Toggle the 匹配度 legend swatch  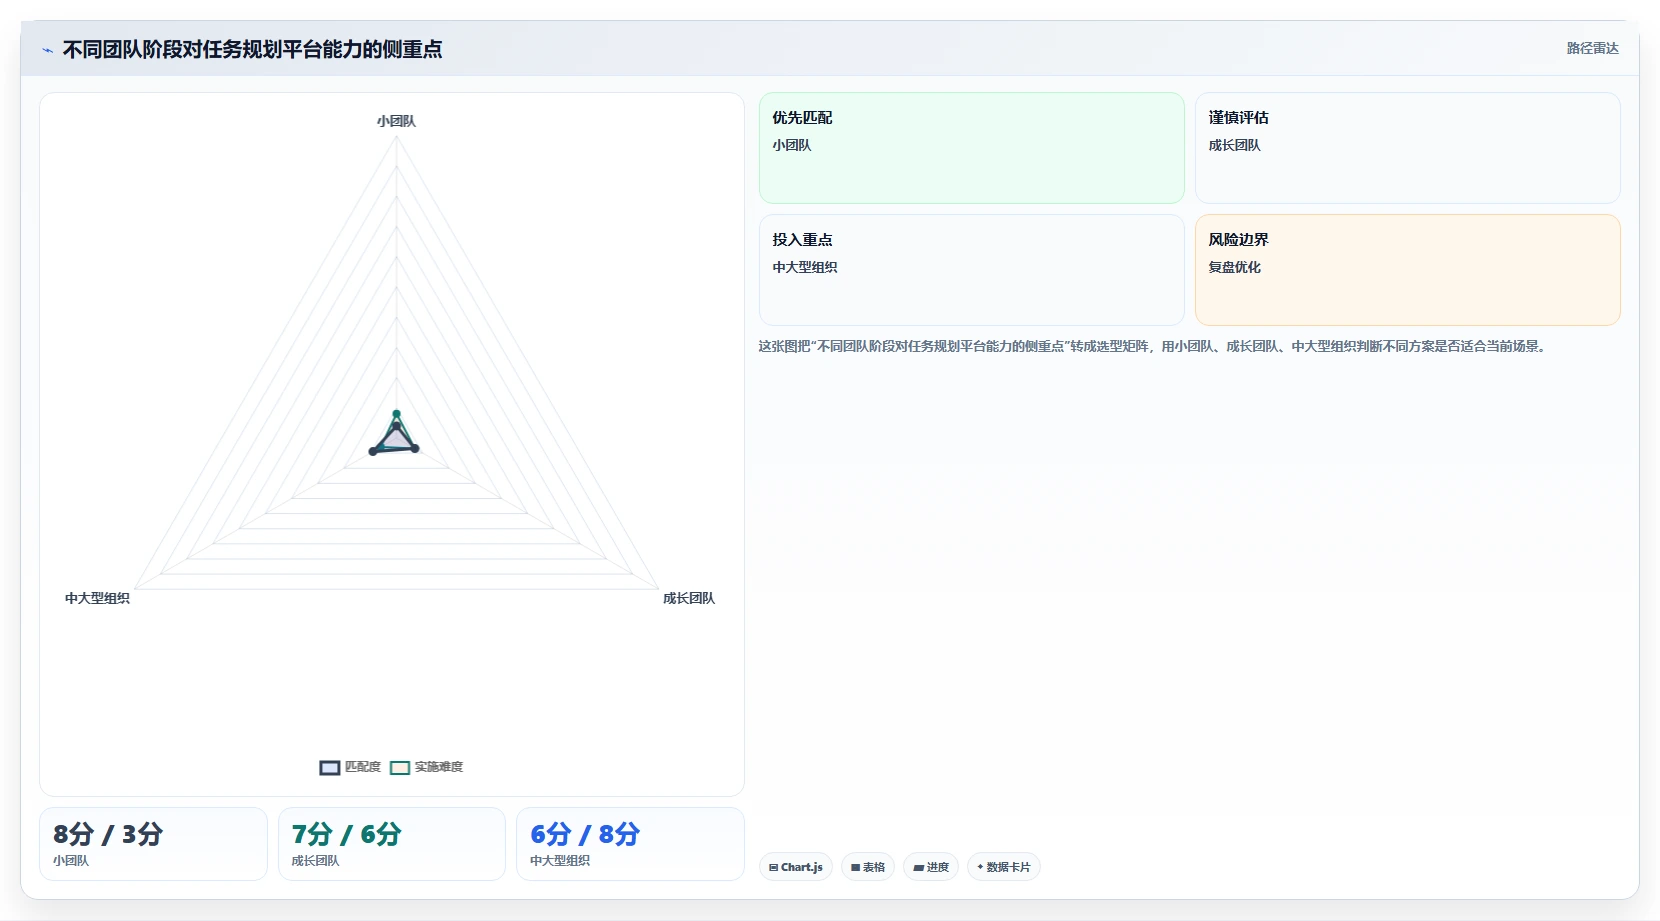330,768
